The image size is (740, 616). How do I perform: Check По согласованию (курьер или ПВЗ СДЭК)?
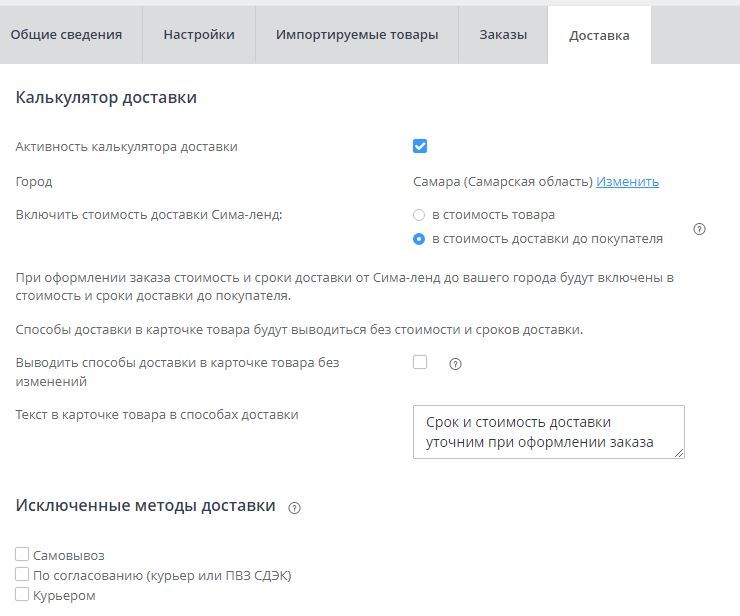click(22, 575)
